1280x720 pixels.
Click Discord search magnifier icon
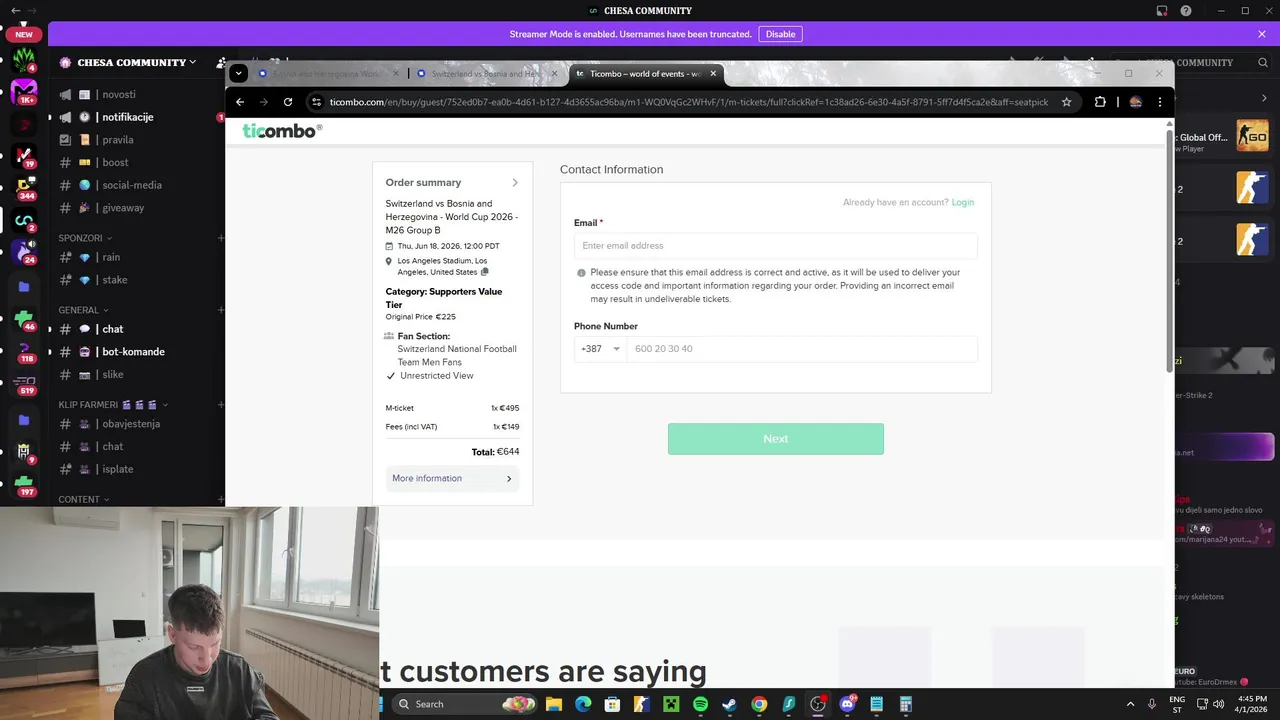[x=1263, y=62]
